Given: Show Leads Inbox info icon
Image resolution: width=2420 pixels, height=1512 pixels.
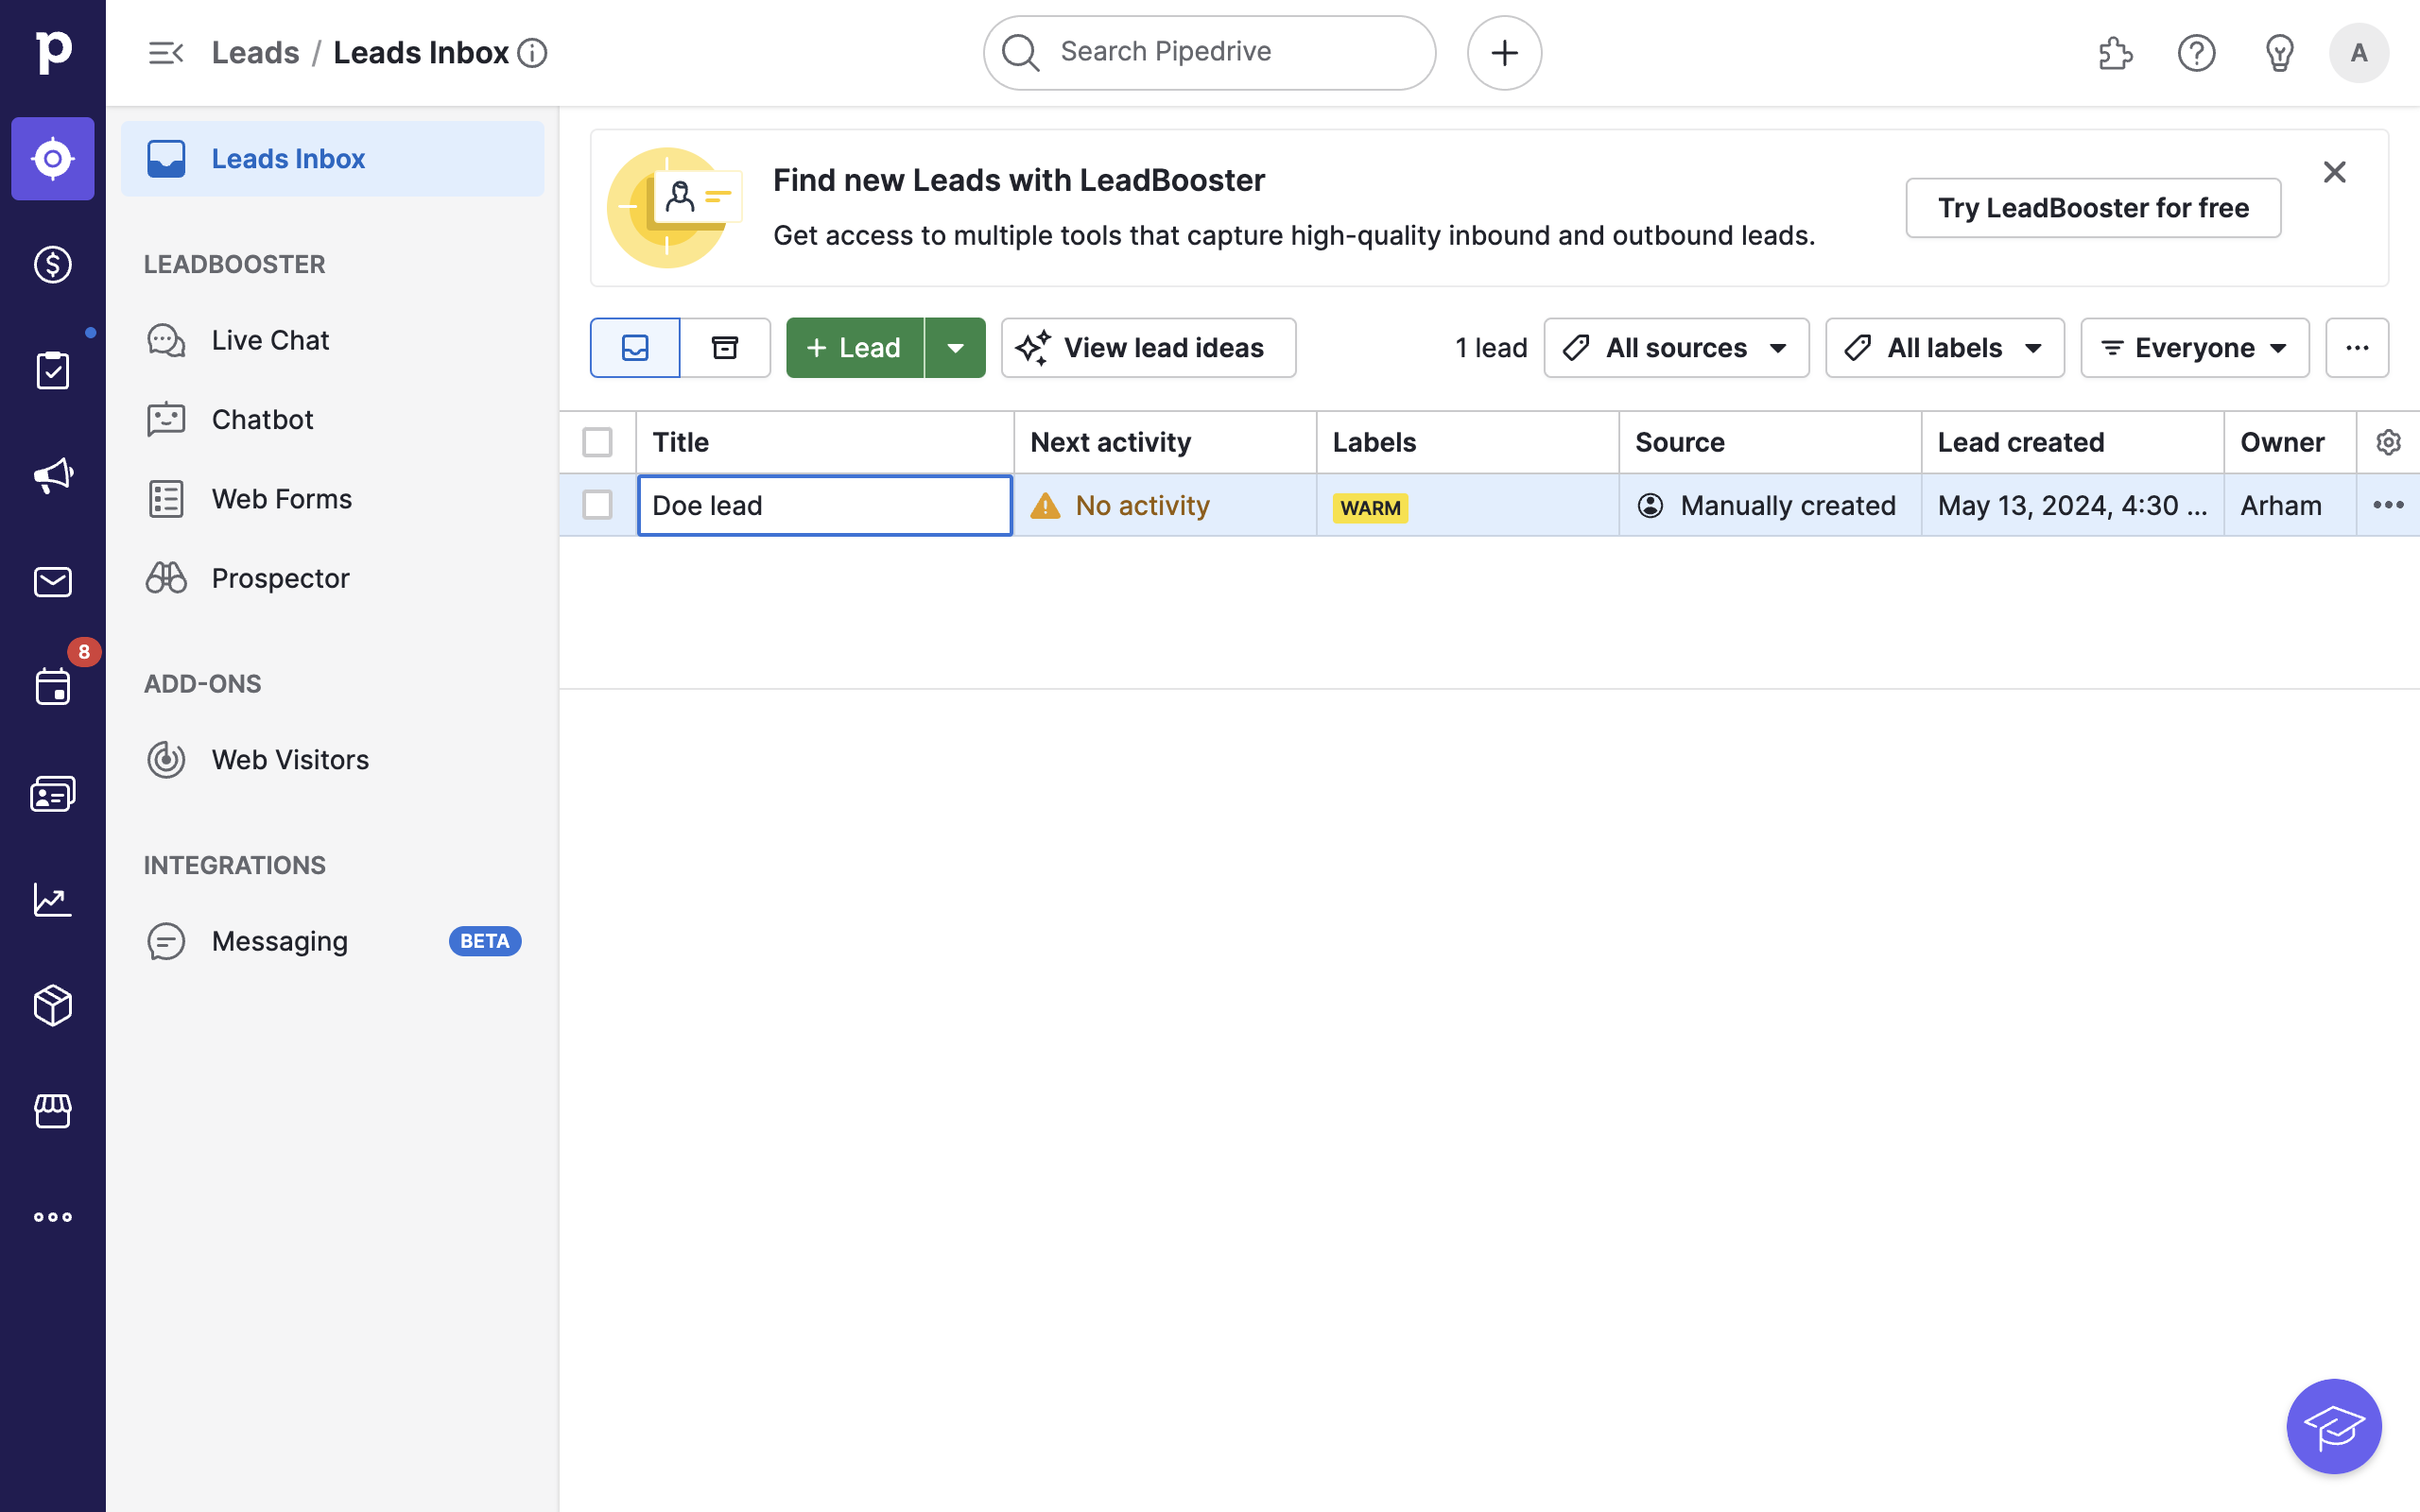Looking at the screenshot, I should [532, 53].
